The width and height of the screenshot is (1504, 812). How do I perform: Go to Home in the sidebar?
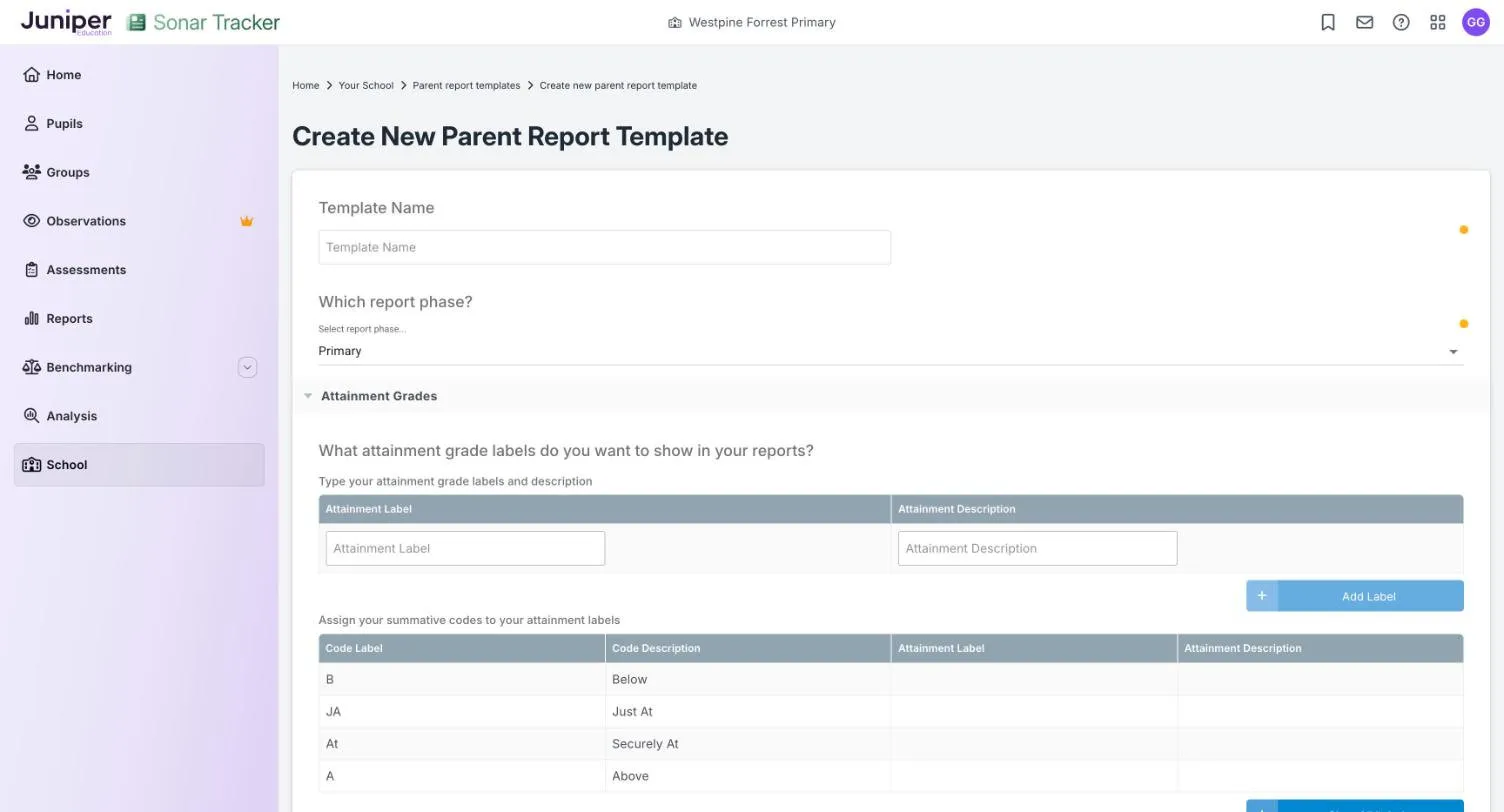pyautogui.click(x=139, y=75)
